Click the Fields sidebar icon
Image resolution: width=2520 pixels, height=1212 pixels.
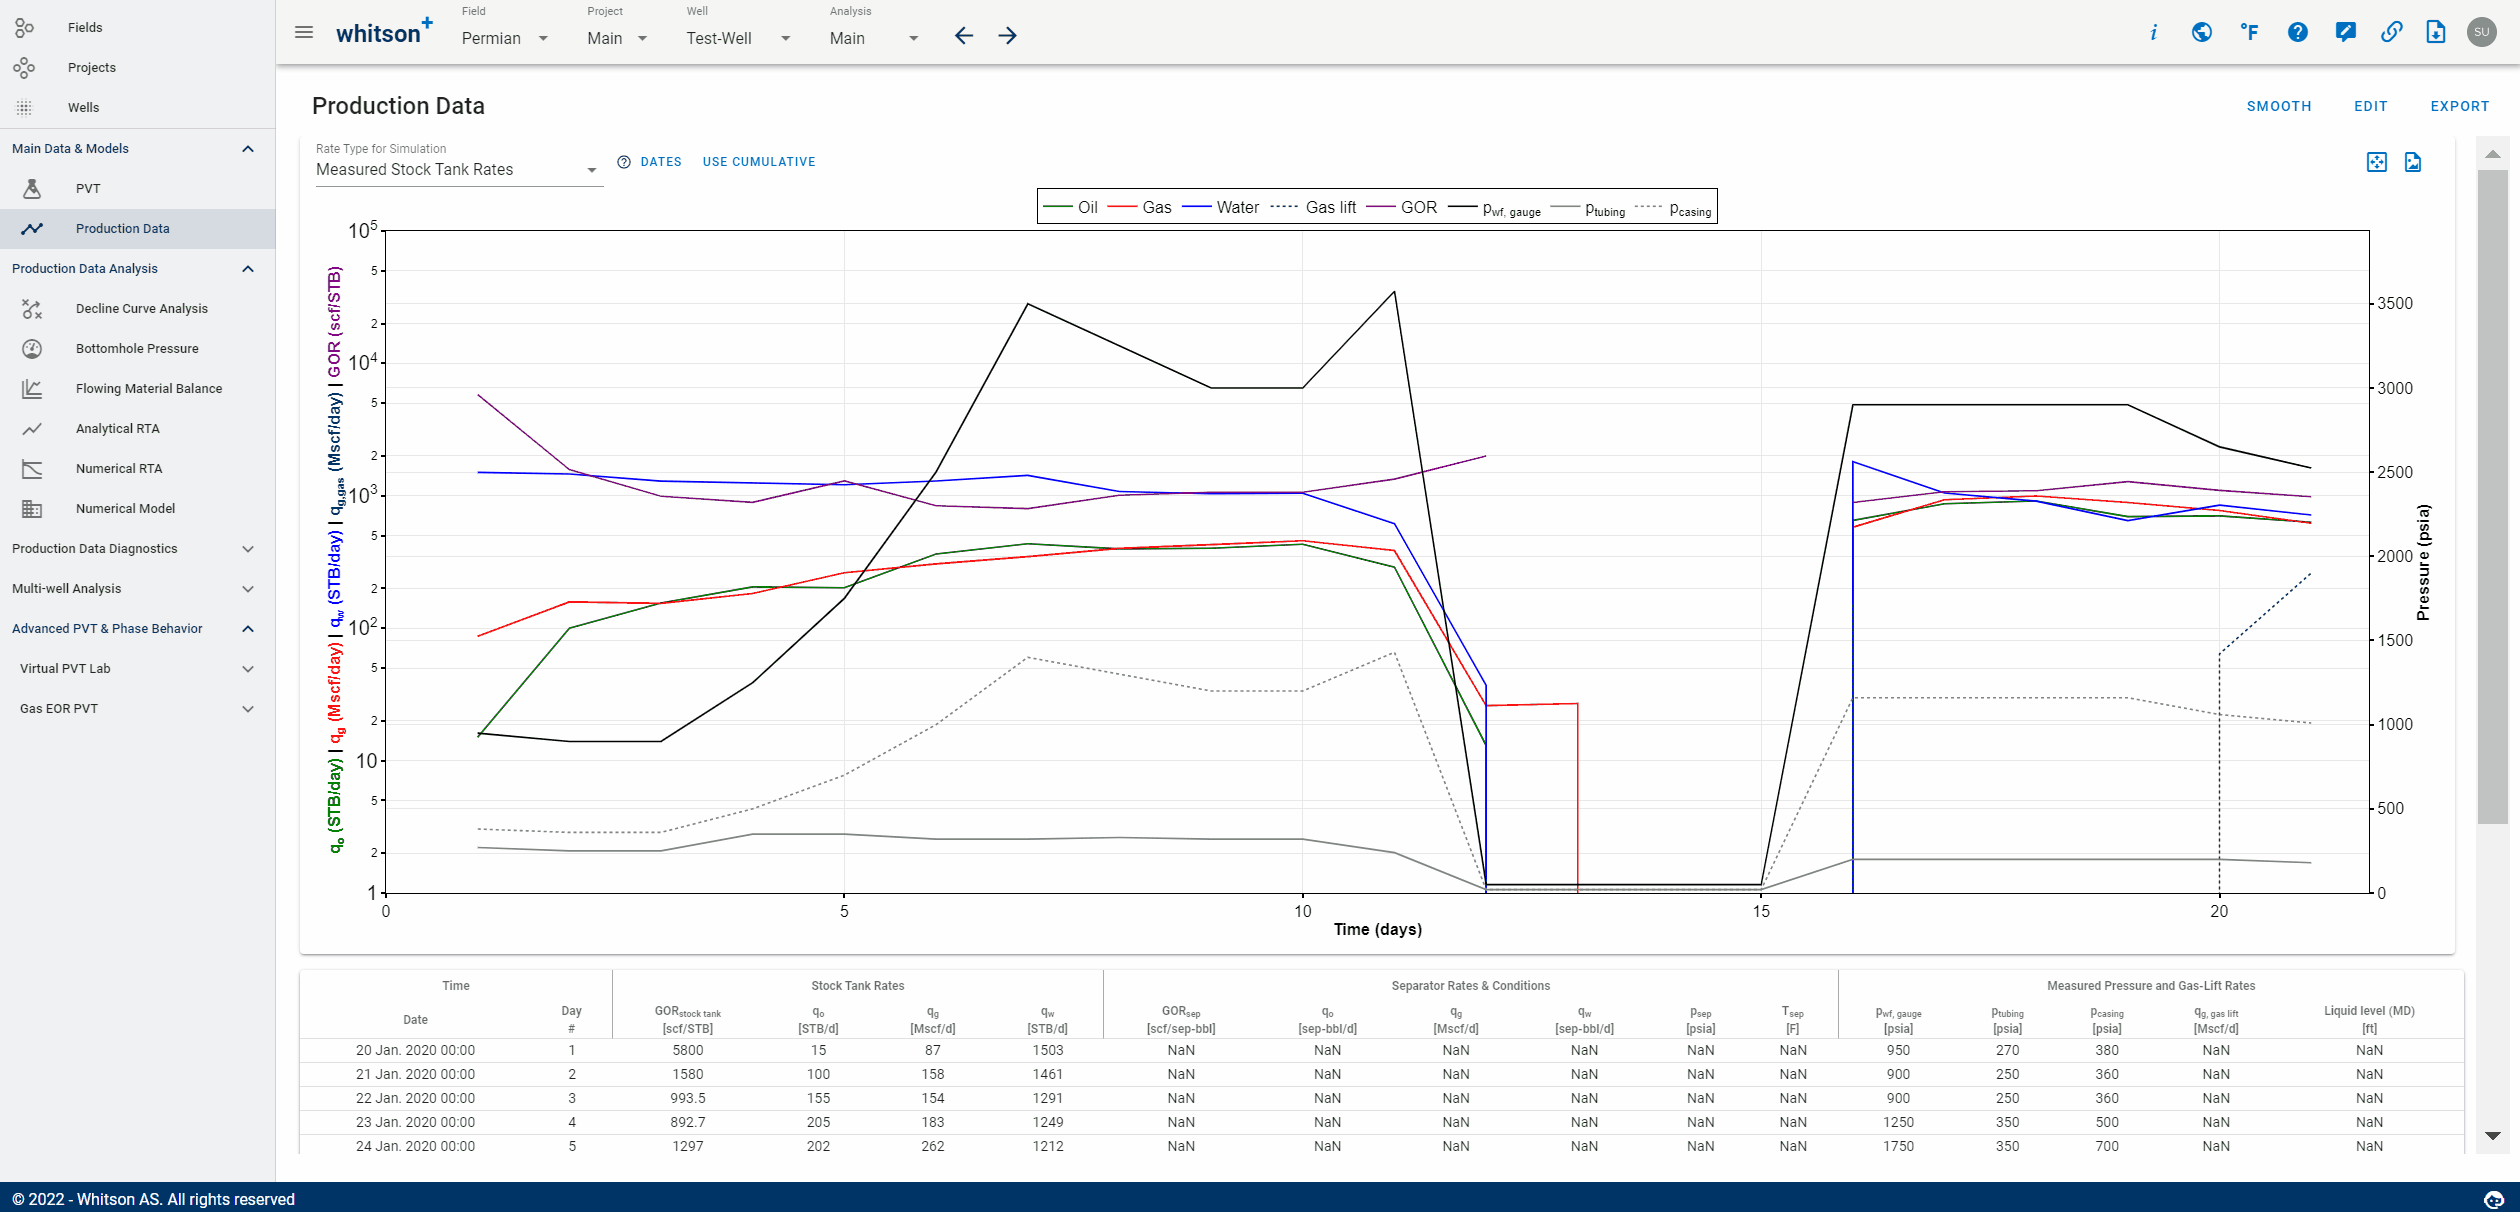click(x=24, y=27)
